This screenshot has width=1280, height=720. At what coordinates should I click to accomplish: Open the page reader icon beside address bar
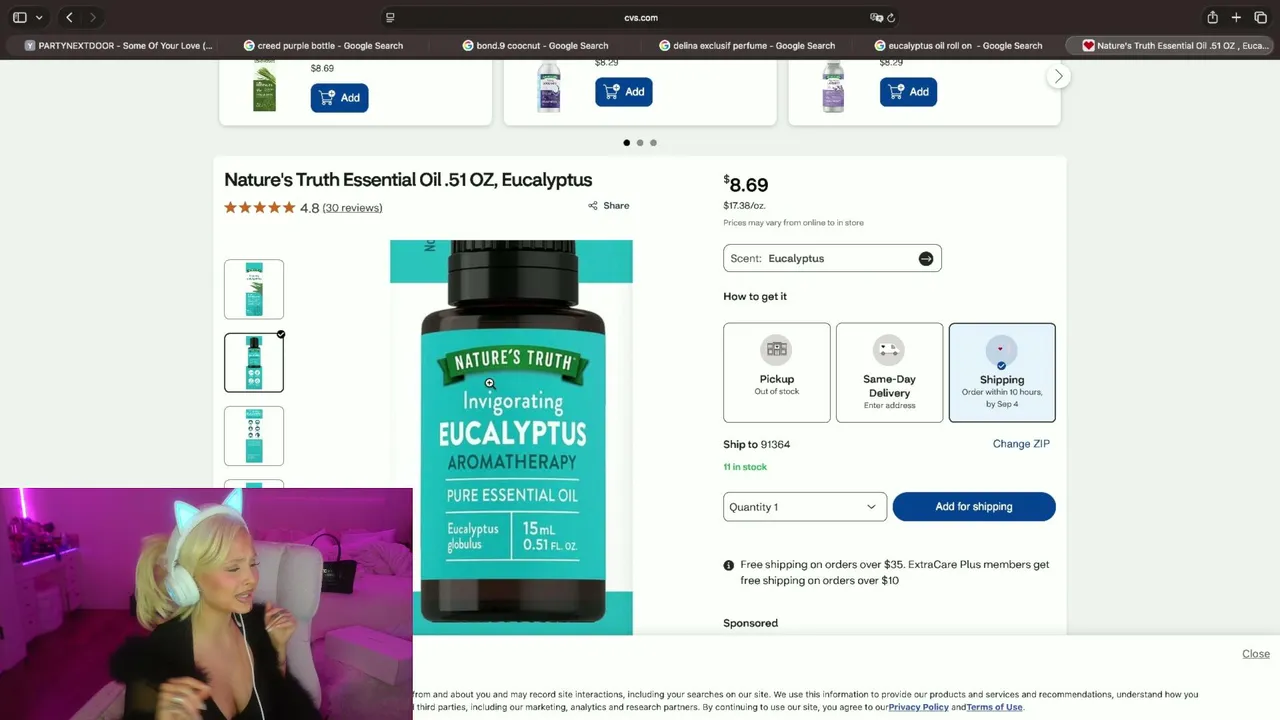click(390, 17)
